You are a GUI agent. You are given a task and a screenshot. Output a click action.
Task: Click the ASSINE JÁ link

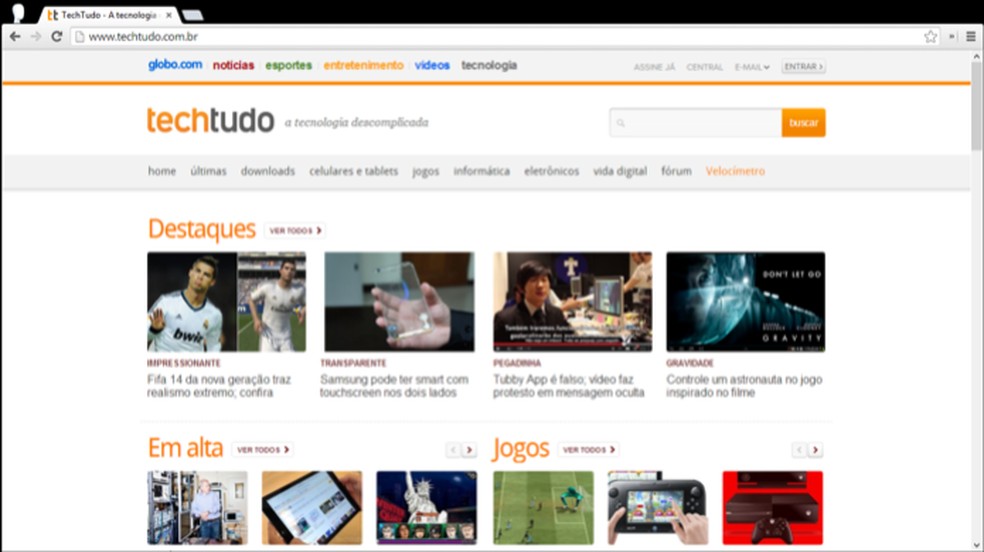(654, 67)
